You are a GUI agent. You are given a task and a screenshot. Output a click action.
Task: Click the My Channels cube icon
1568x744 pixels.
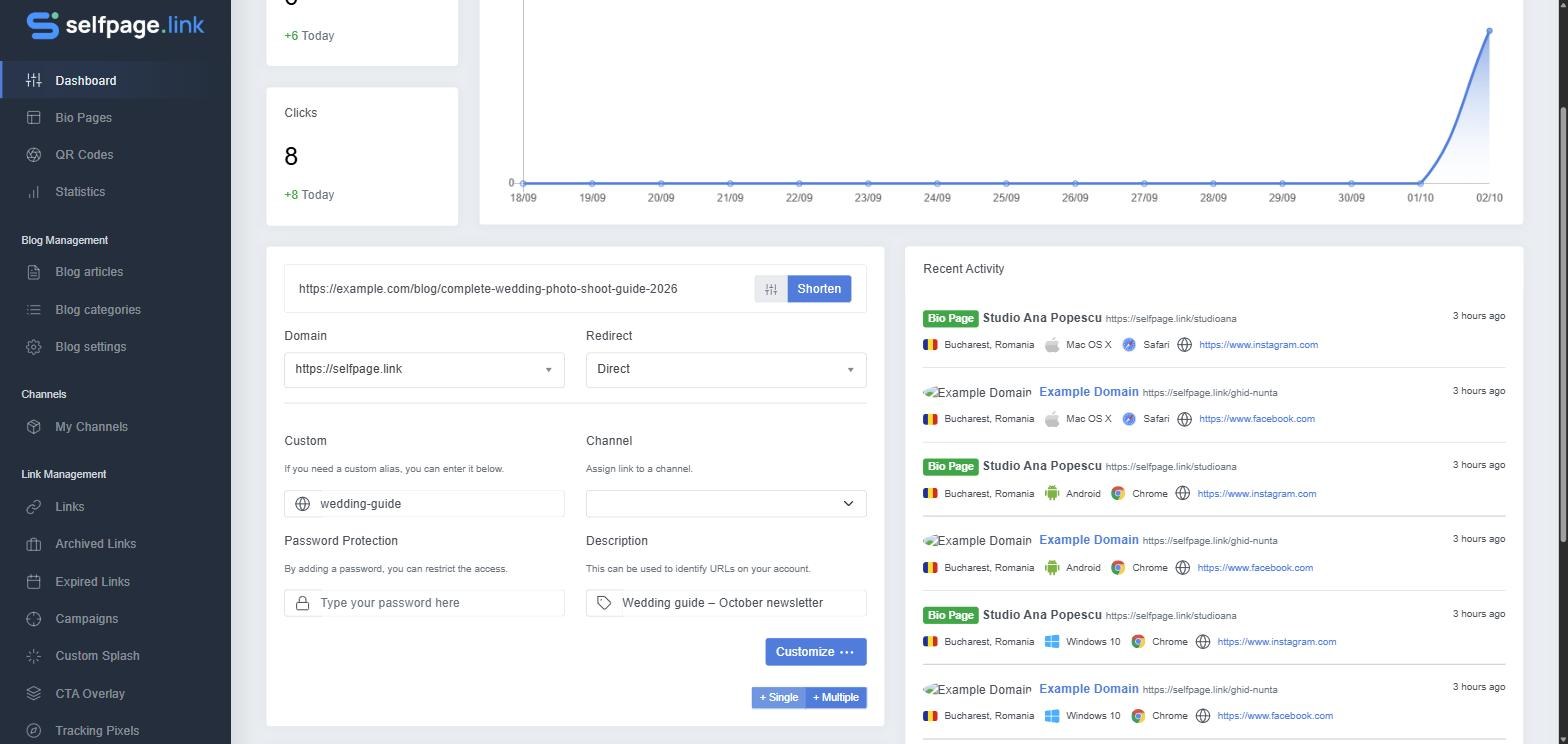click(34, 427)
